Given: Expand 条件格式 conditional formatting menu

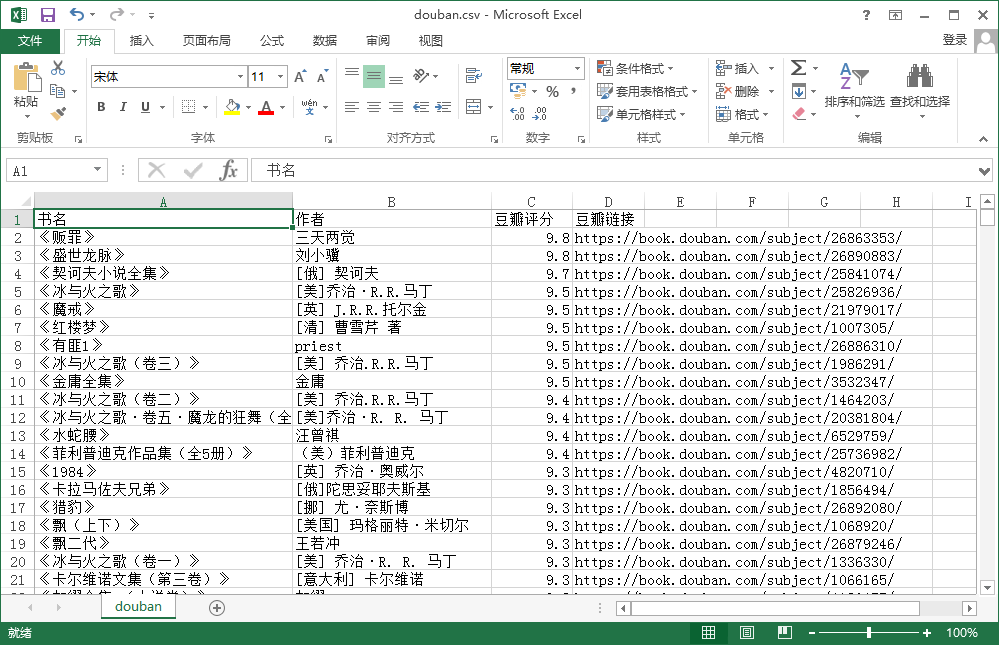Looking at the screenshot, I should pos(635,68).
